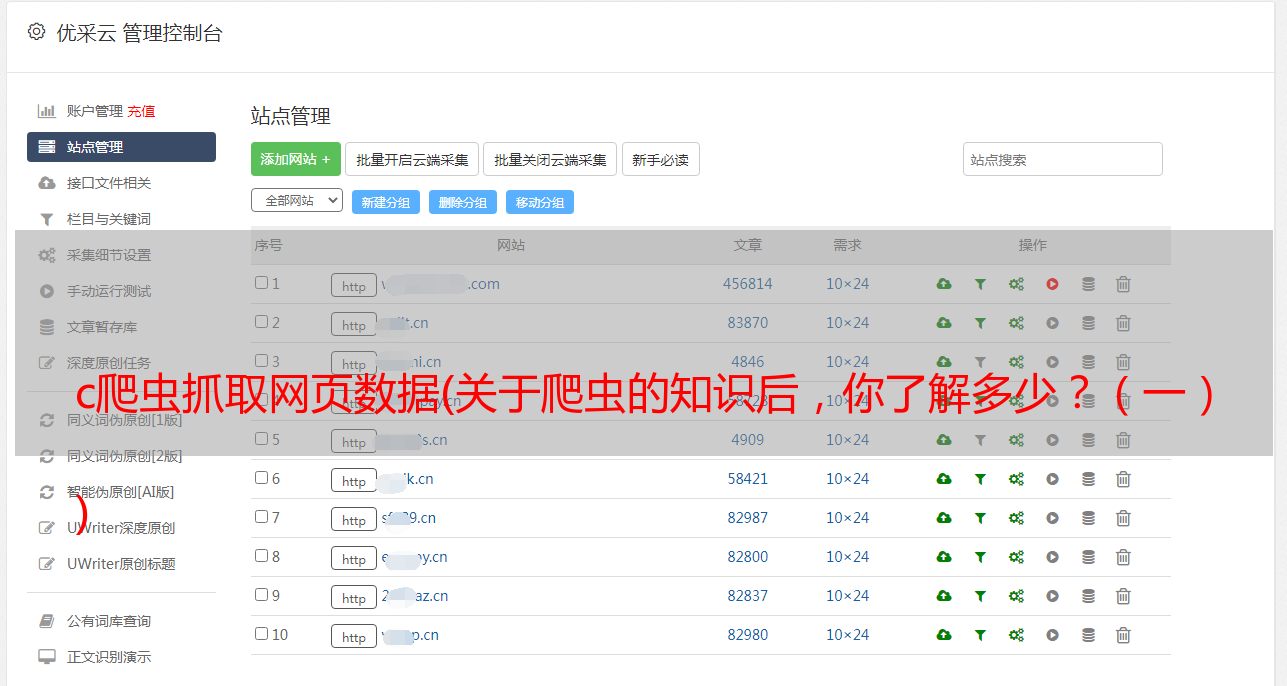Click the gear icon beside 优采云 管理控制台
The width and height of the screenshot is (1287, 686).
(37, 32)
